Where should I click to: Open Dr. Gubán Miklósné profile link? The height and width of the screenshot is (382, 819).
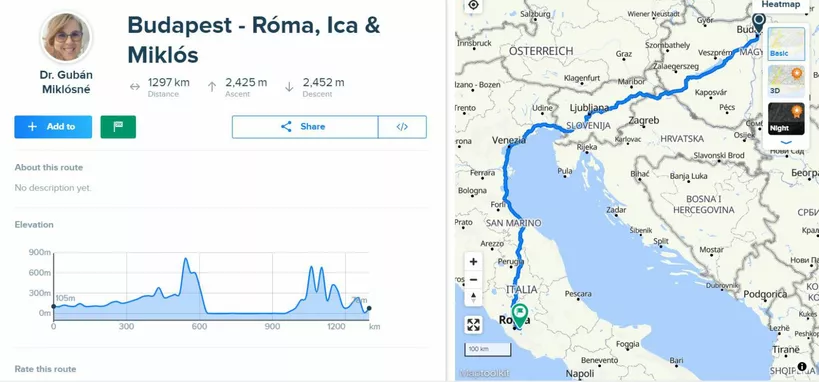[65, 82]
